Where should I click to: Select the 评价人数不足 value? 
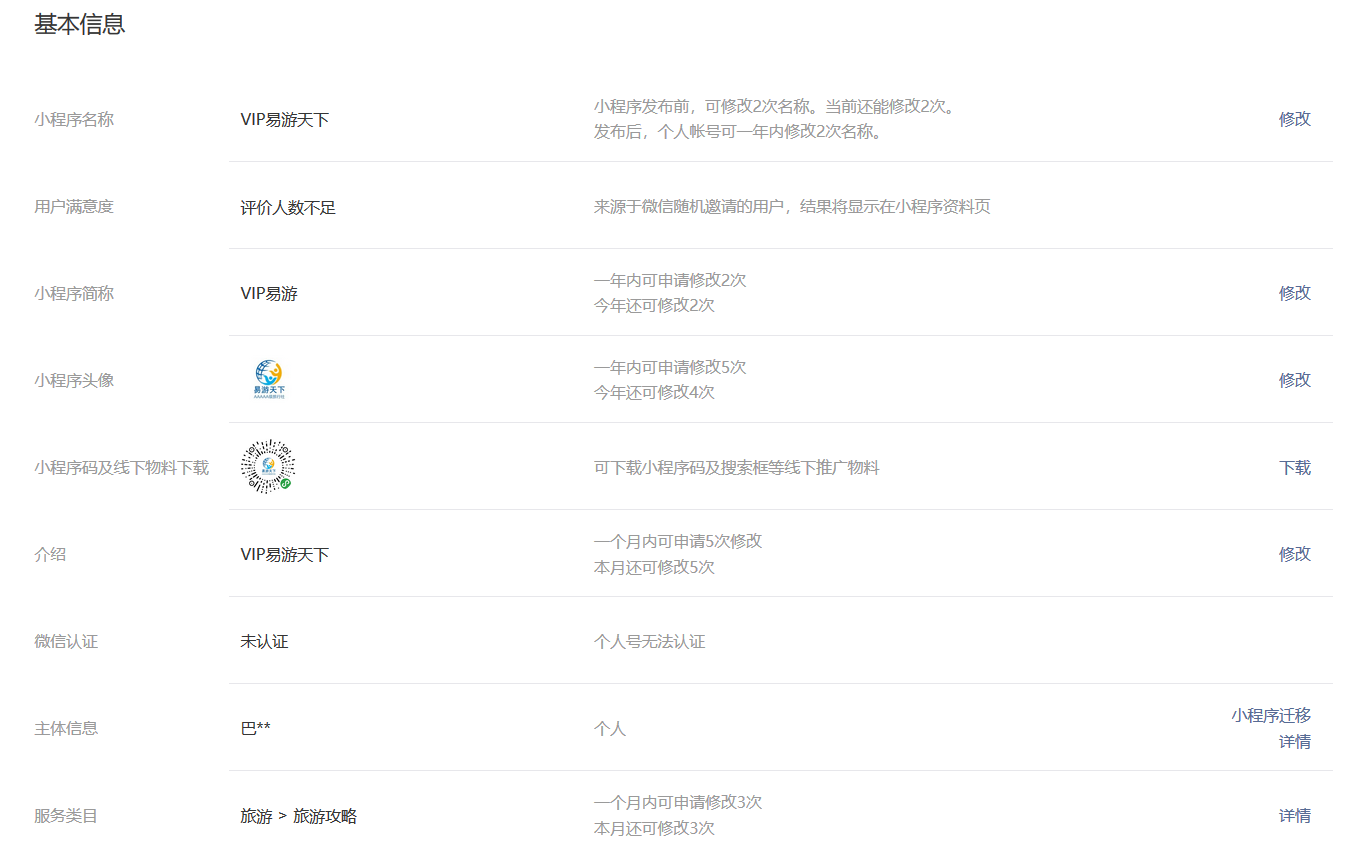coord(288,208)
